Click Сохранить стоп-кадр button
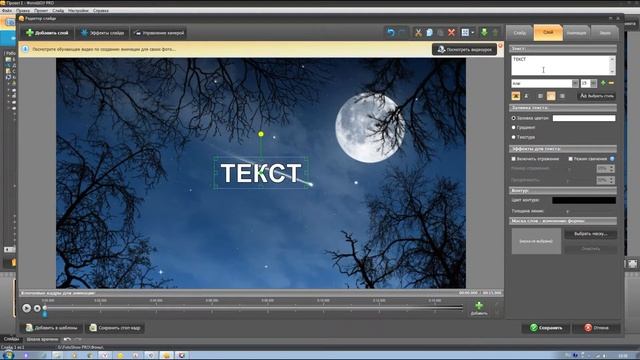This screenshot has width=640, height=360. click(x=116, y=328)
